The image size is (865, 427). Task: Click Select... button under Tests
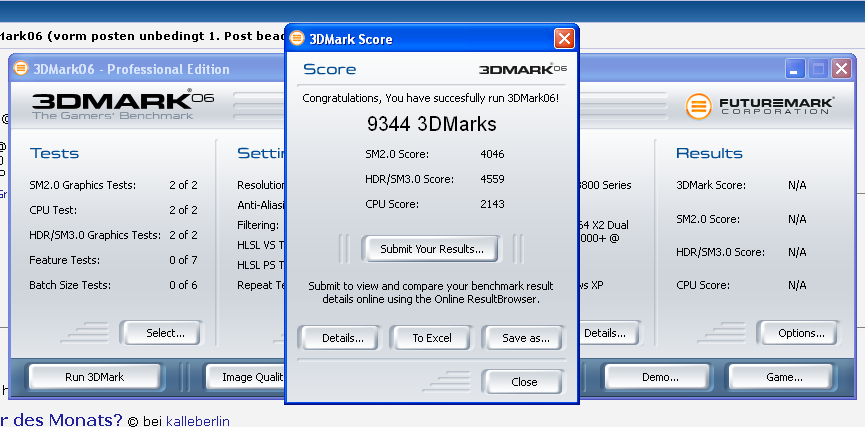161,333
